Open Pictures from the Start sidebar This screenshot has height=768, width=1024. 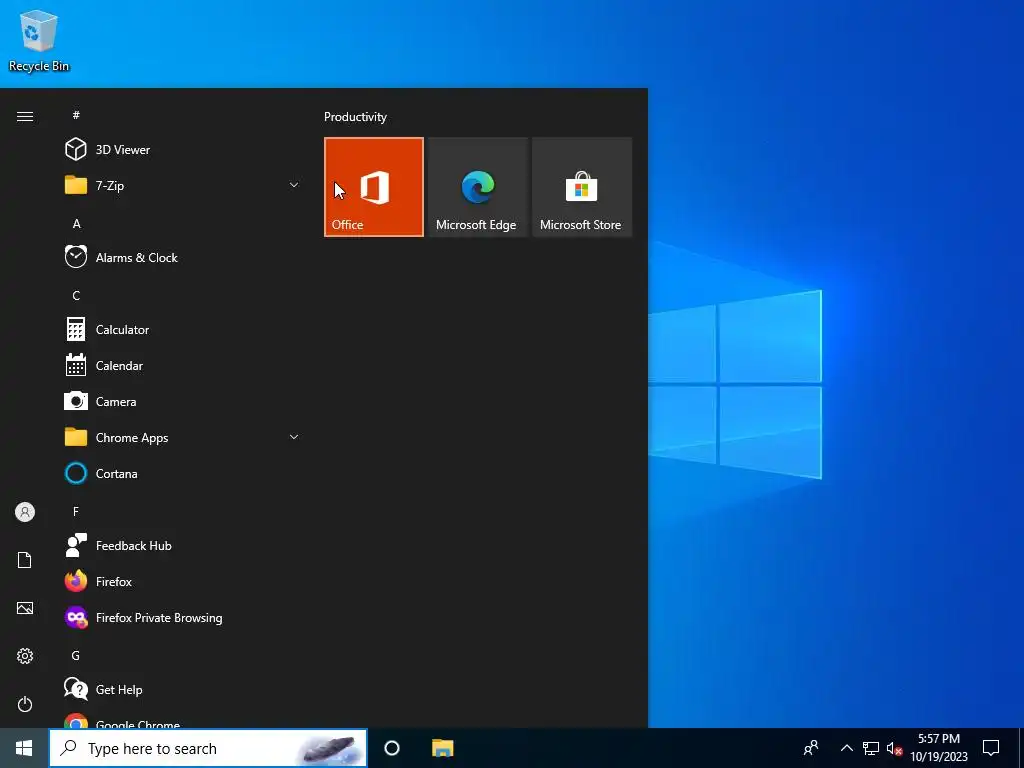click(25, 608)
